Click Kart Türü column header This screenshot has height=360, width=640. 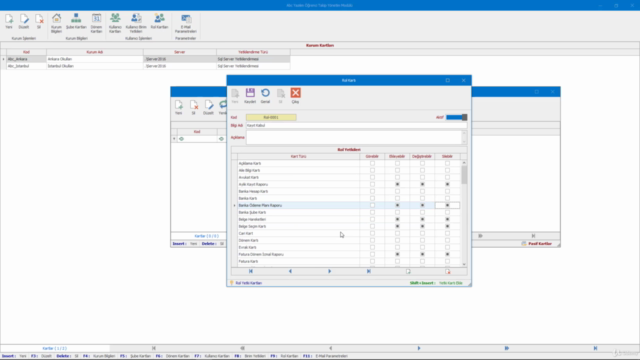[298, 156]
